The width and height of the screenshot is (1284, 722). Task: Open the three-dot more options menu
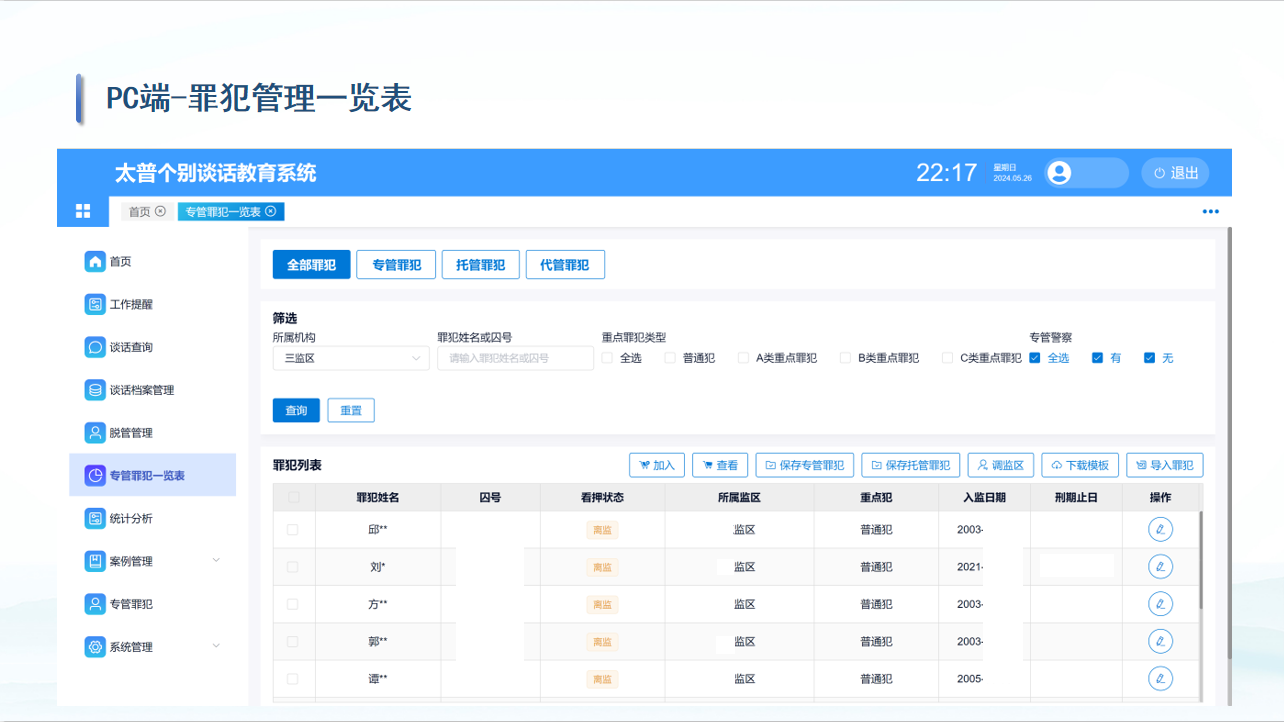click(1211, 212)
